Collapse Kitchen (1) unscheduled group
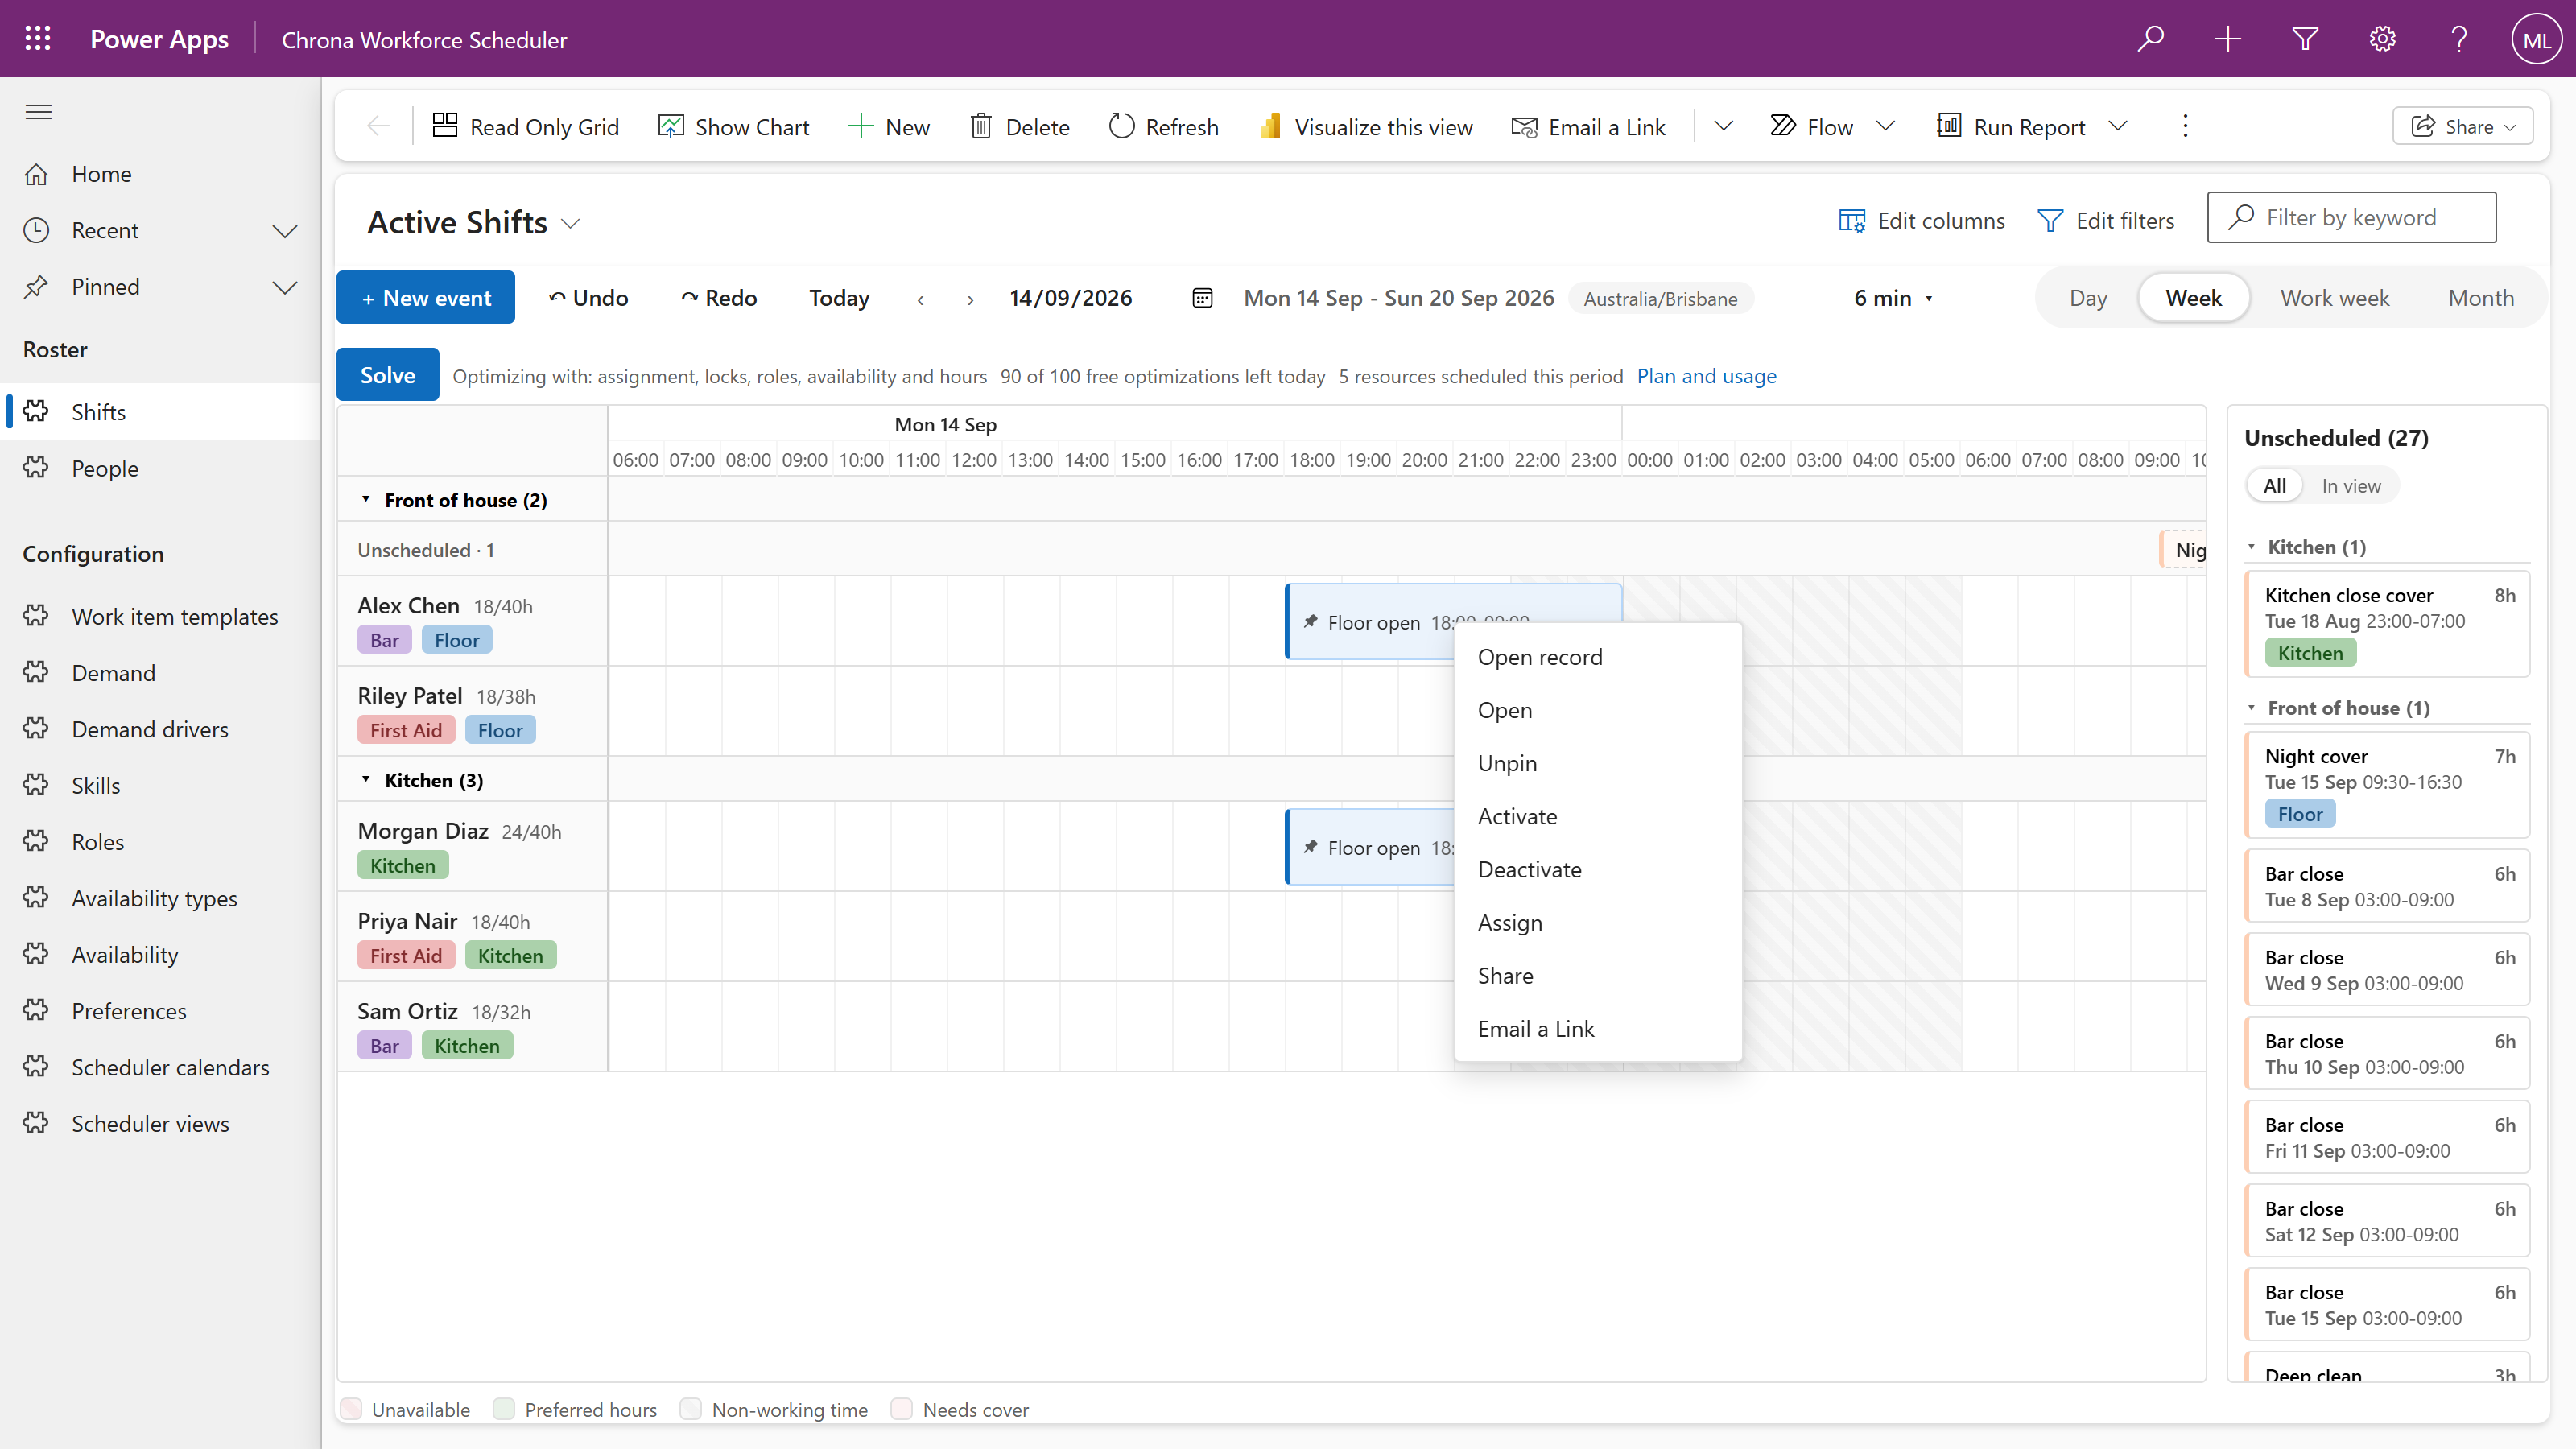Screen dimensions: 2576x1449 (2252, 547)
